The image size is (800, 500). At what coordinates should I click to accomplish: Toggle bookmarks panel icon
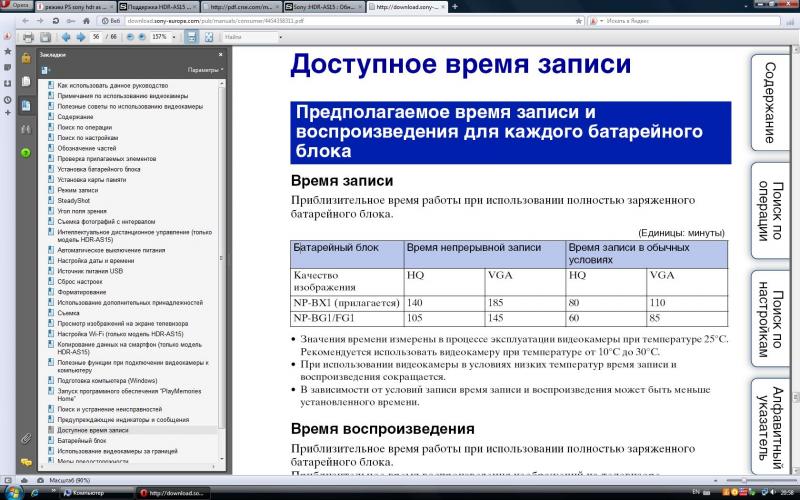point(26,106)
